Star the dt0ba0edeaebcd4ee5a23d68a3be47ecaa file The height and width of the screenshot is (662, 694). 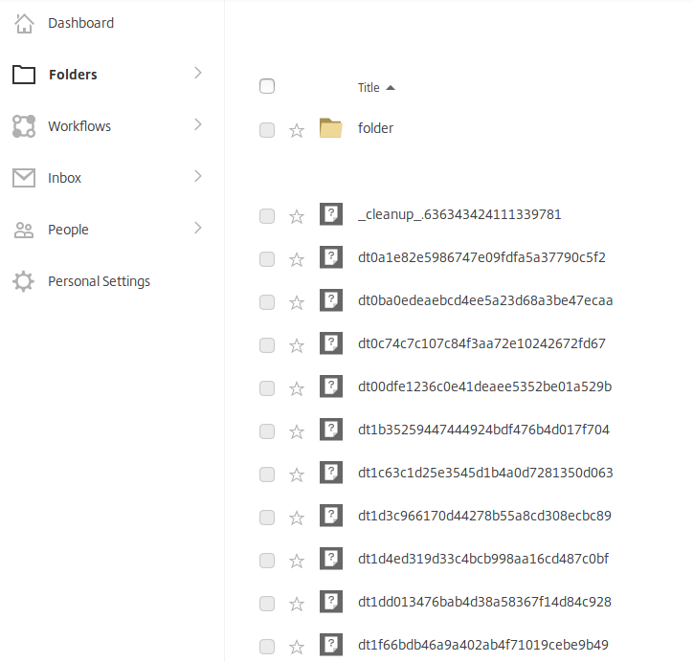297,303
